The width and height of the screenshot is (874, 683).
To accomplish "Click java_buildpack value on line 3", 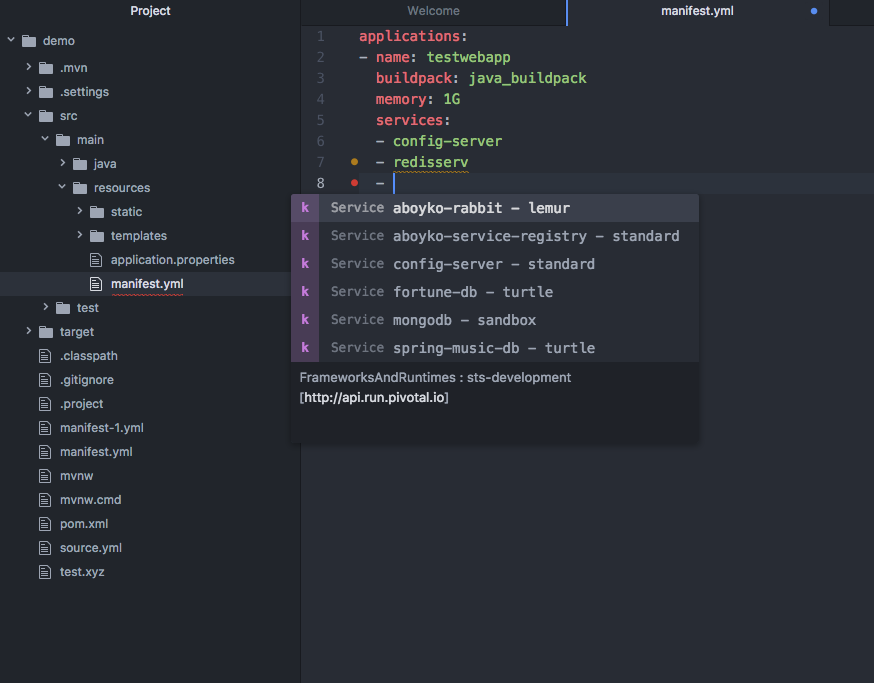I will point(527,78).
